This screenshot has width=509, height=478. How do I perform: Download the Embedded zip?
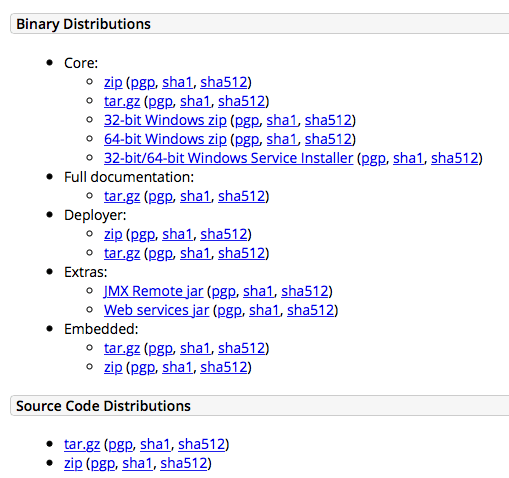click(x=113, y=367)
